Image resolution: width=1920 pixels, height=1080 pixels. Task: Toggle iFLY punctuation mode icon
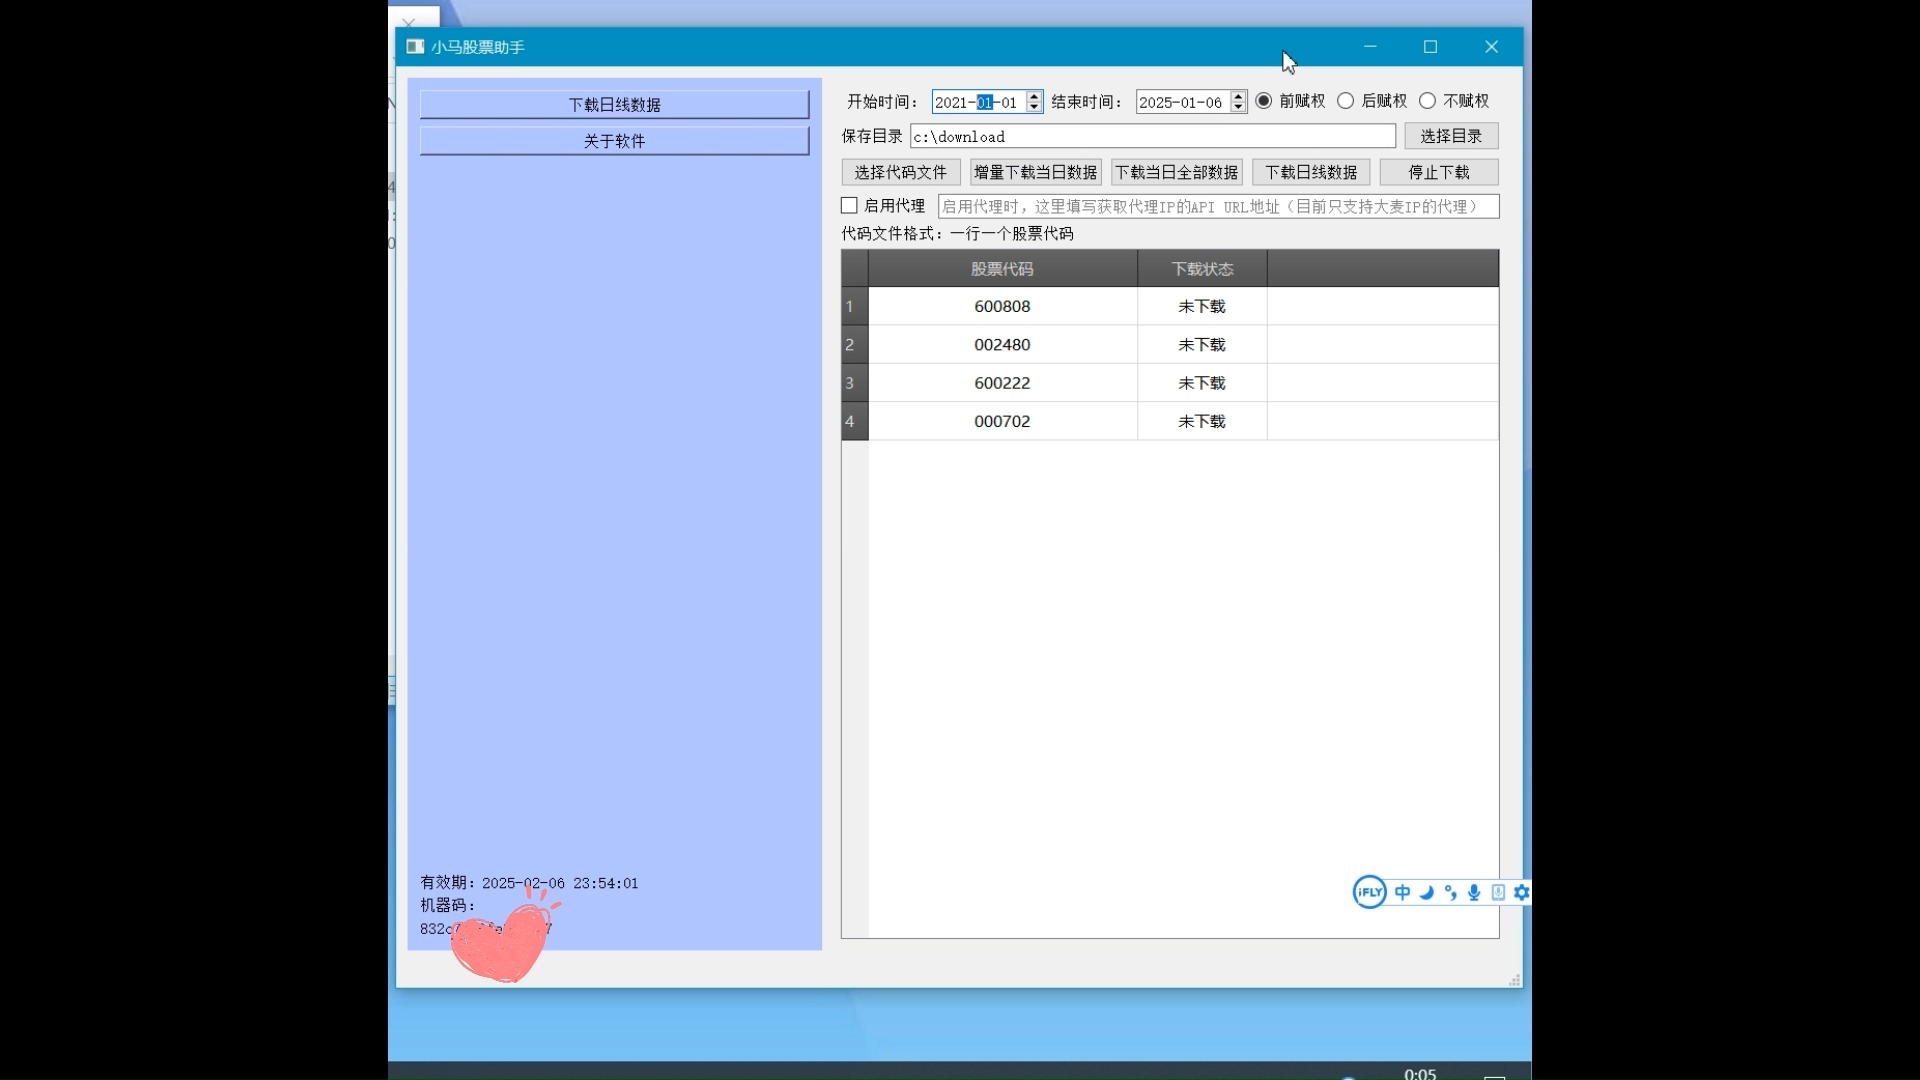[x=1451, y=892]
